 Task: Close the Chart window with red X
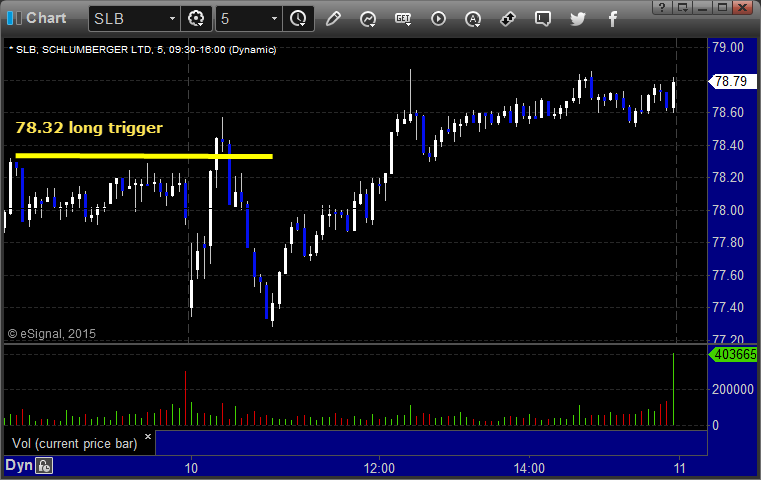(x=743, y=7)
